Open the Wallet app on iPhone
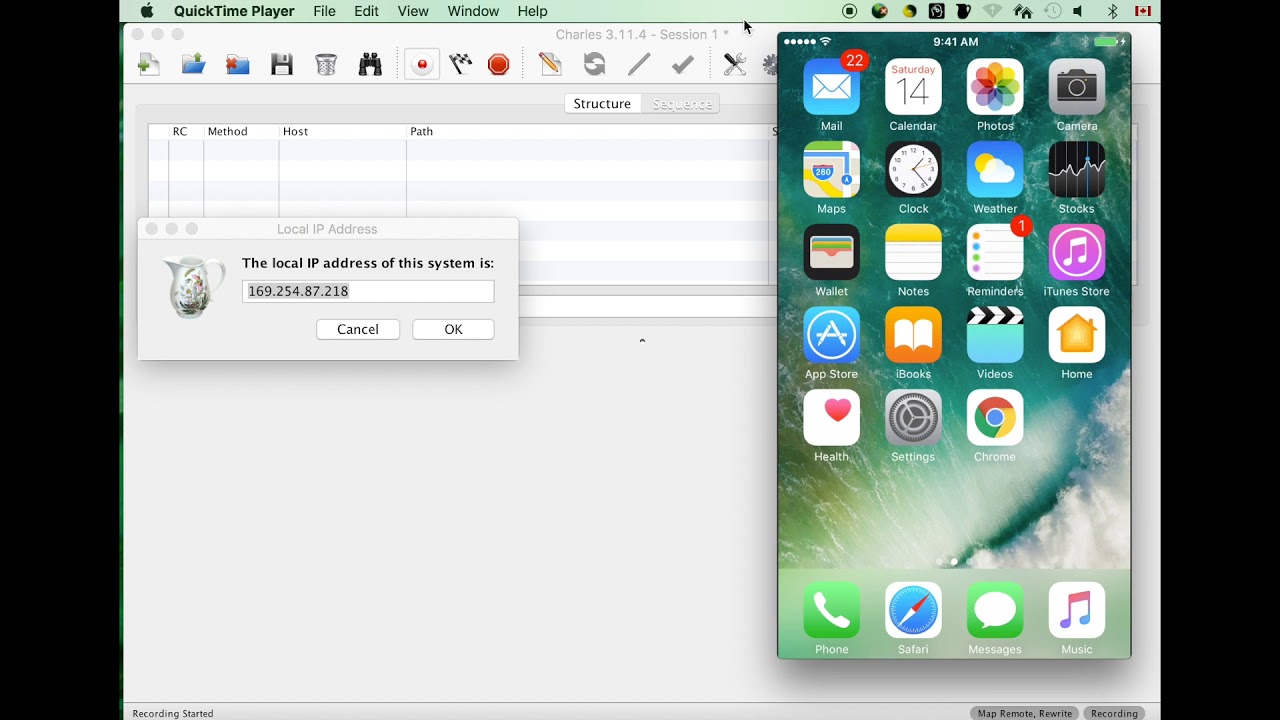Viewport: 1280px width, 720px height. pyautogui.click(x=831, y=252)
